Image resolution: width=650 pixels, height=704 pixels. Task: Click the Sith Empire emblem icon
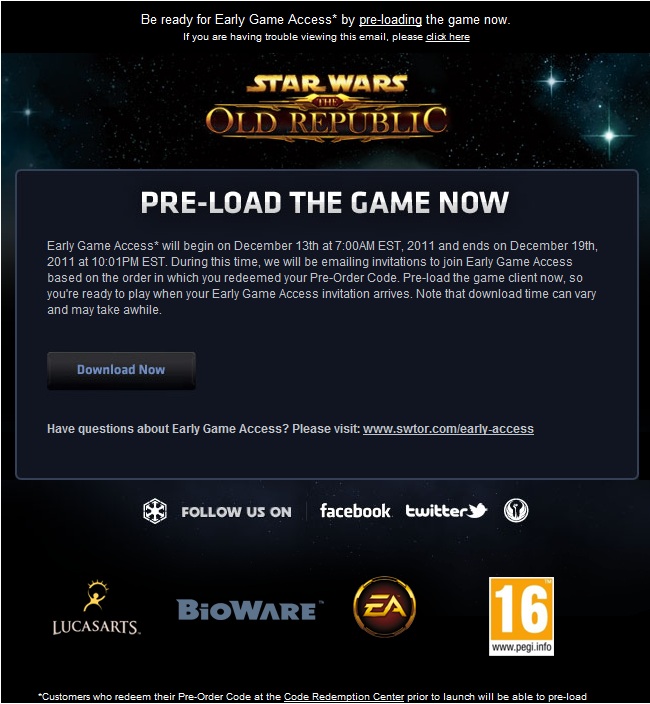[155, 511]
